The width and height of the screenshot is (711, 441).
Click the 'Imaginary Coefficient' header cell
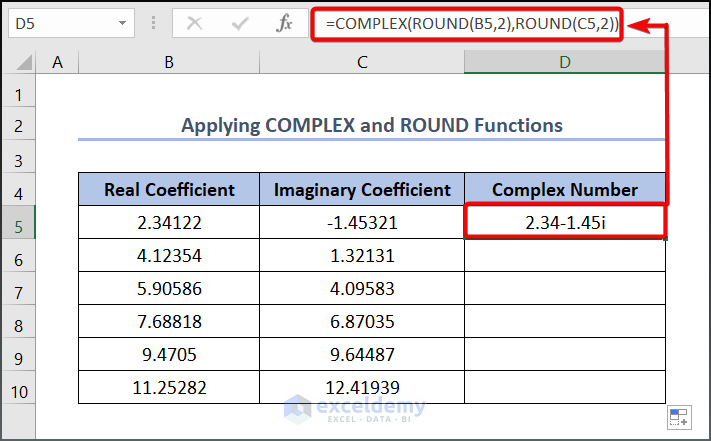point(362,189)
